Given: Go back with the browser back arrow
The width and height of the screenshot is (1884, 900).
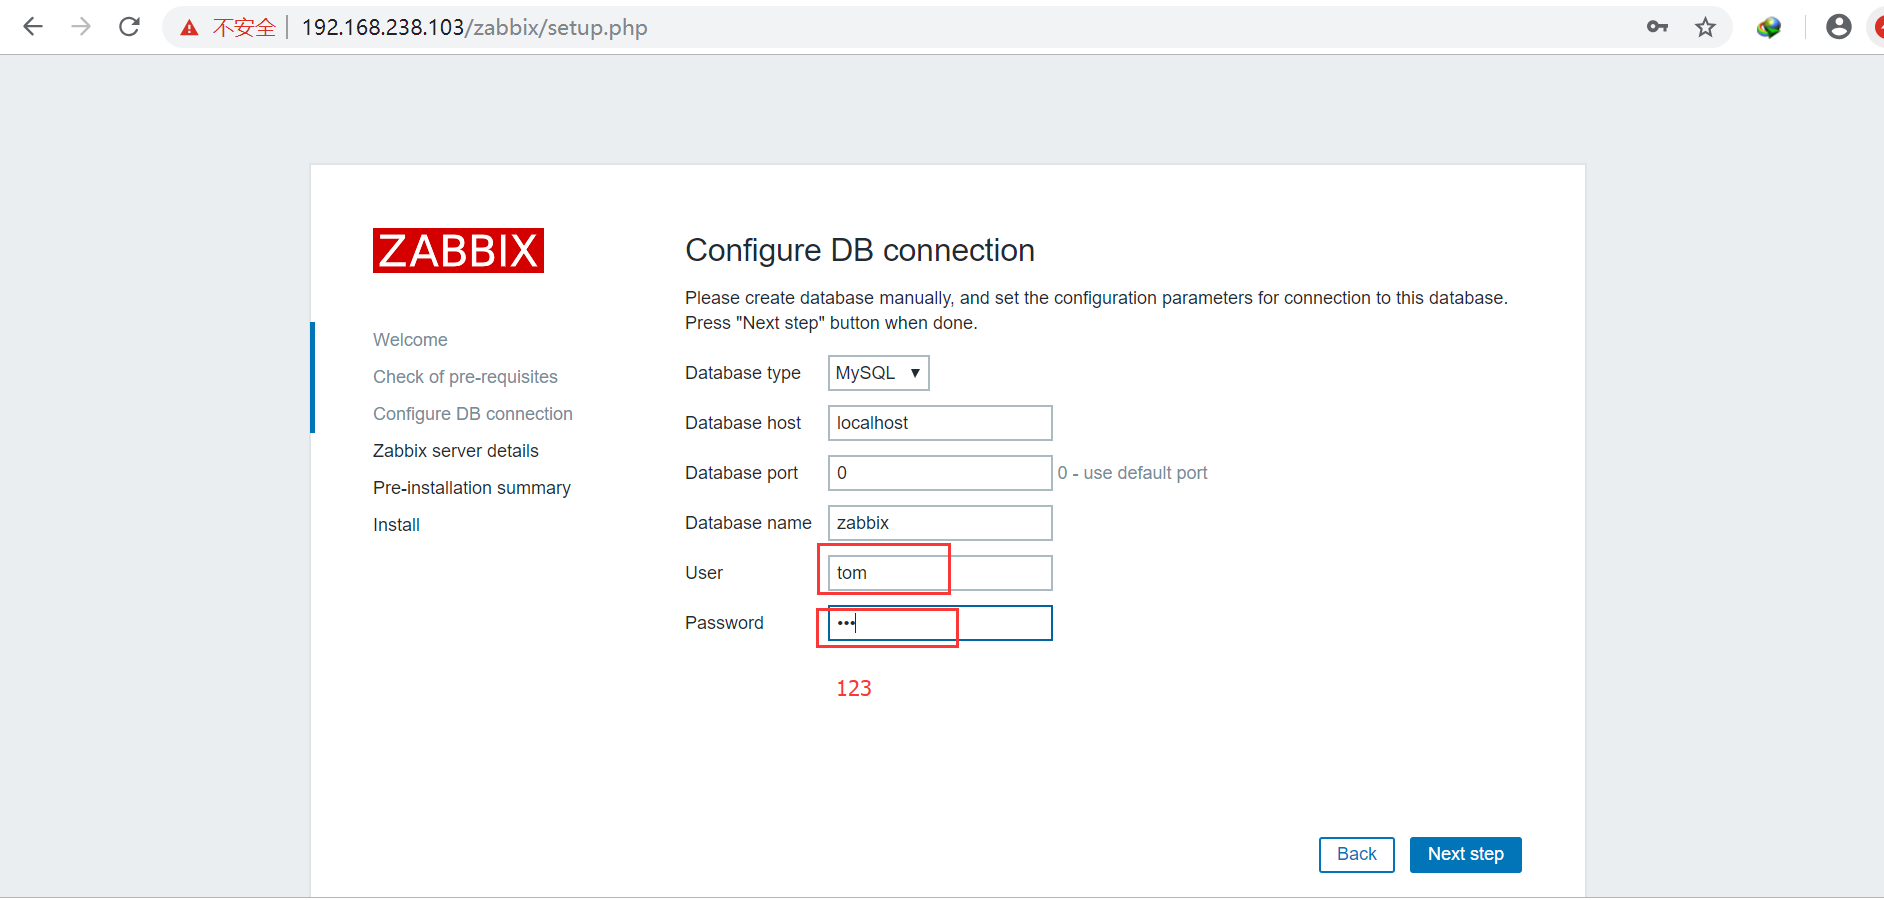Looking at the screenshot, I should (33, 27).
